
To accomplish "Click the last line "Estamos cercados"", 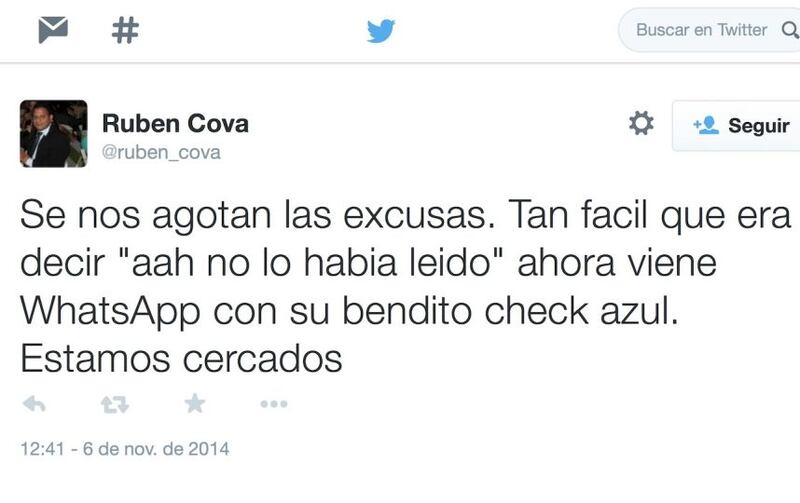I will point(181,359).
